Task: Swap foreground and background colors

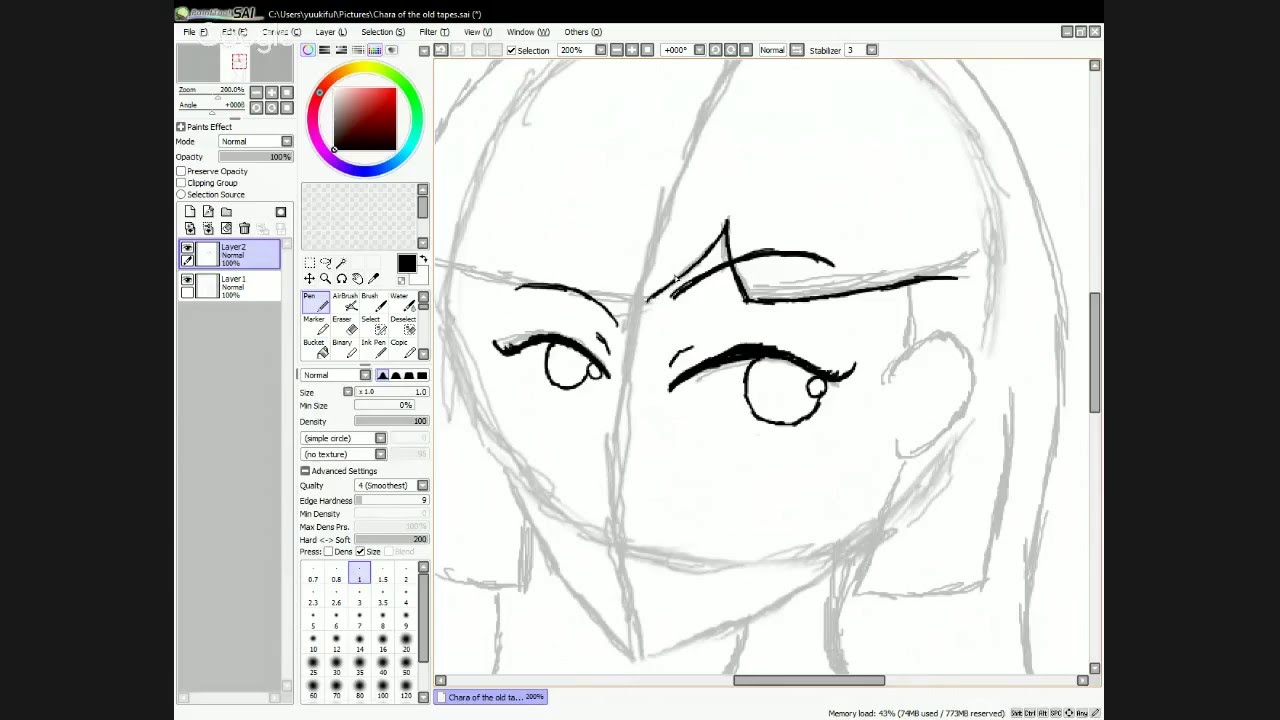Action: [423, 260]
